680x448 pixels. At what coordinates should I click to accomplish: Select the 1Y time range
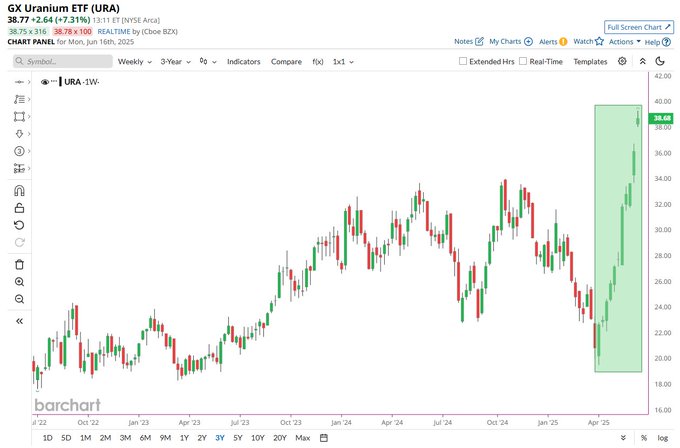pyautogui.click(x=184, y=438)
